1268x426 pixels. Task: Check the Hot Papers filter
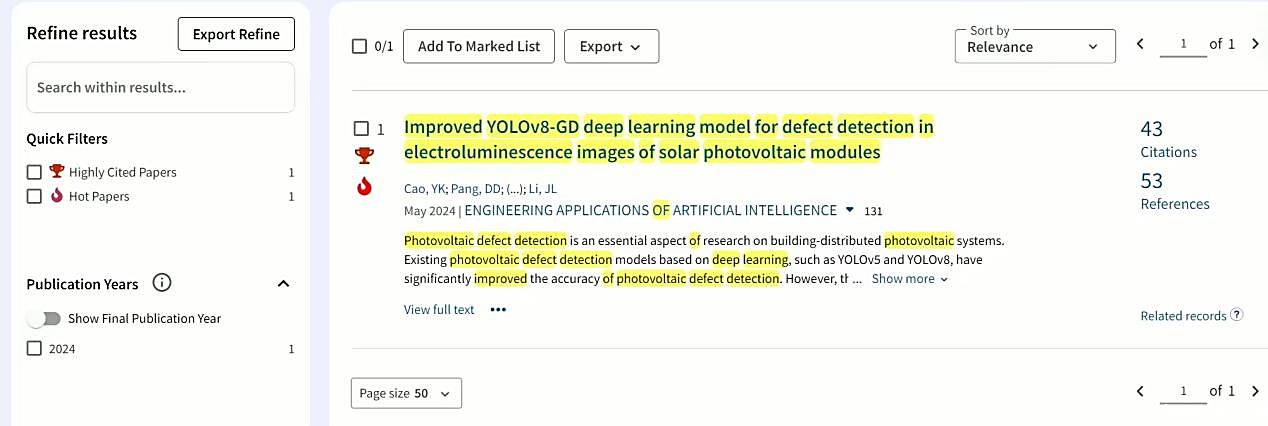pos(35,196)
